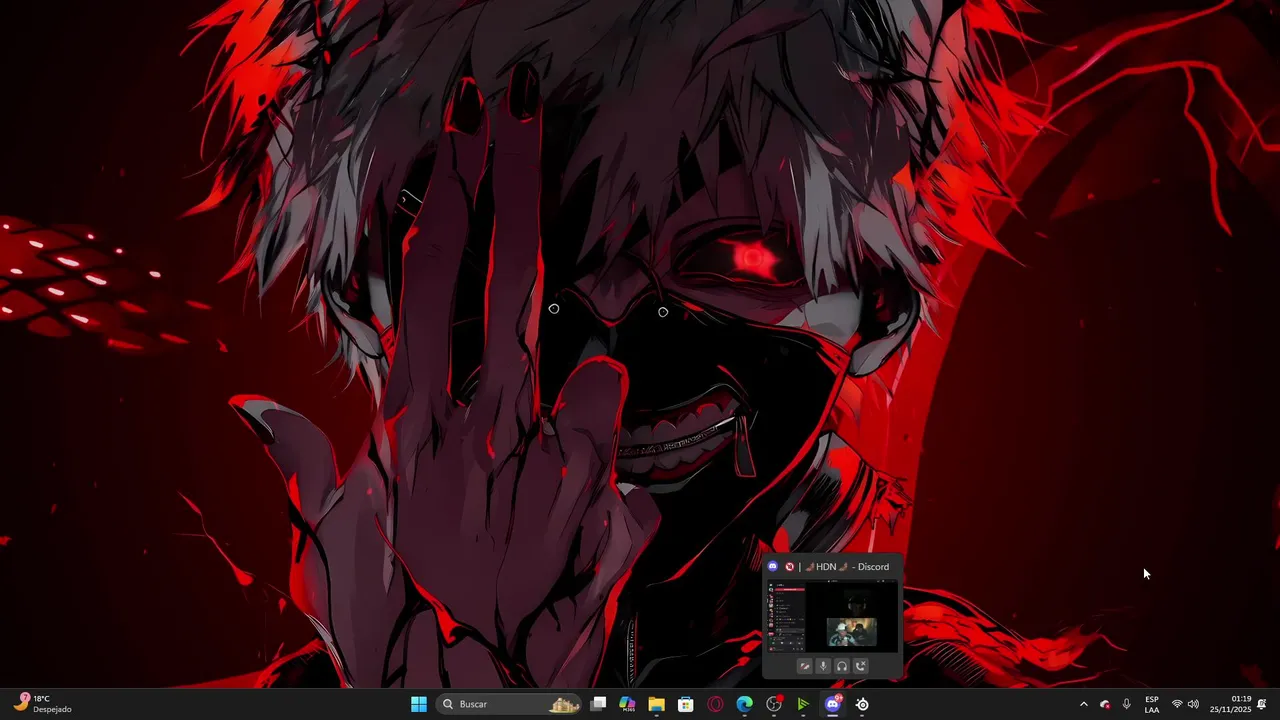Click the Discord window preview thumbnail
1280x720 pixels.
tap(832, 616)
